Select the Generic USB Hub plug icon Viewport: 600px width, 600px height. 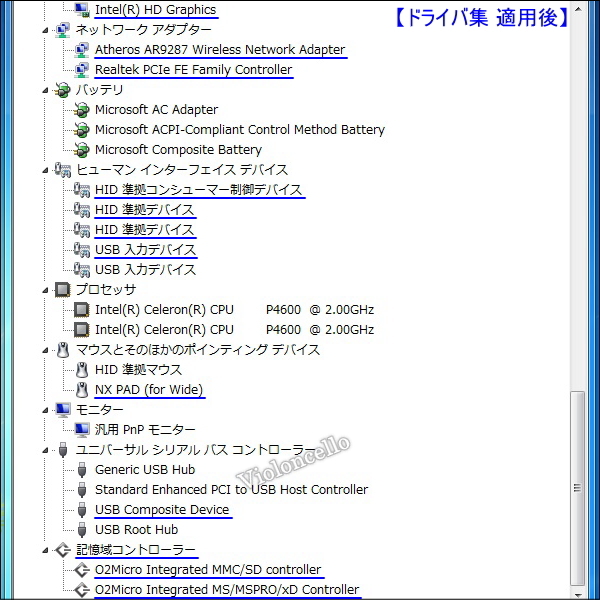coord(82,470)
